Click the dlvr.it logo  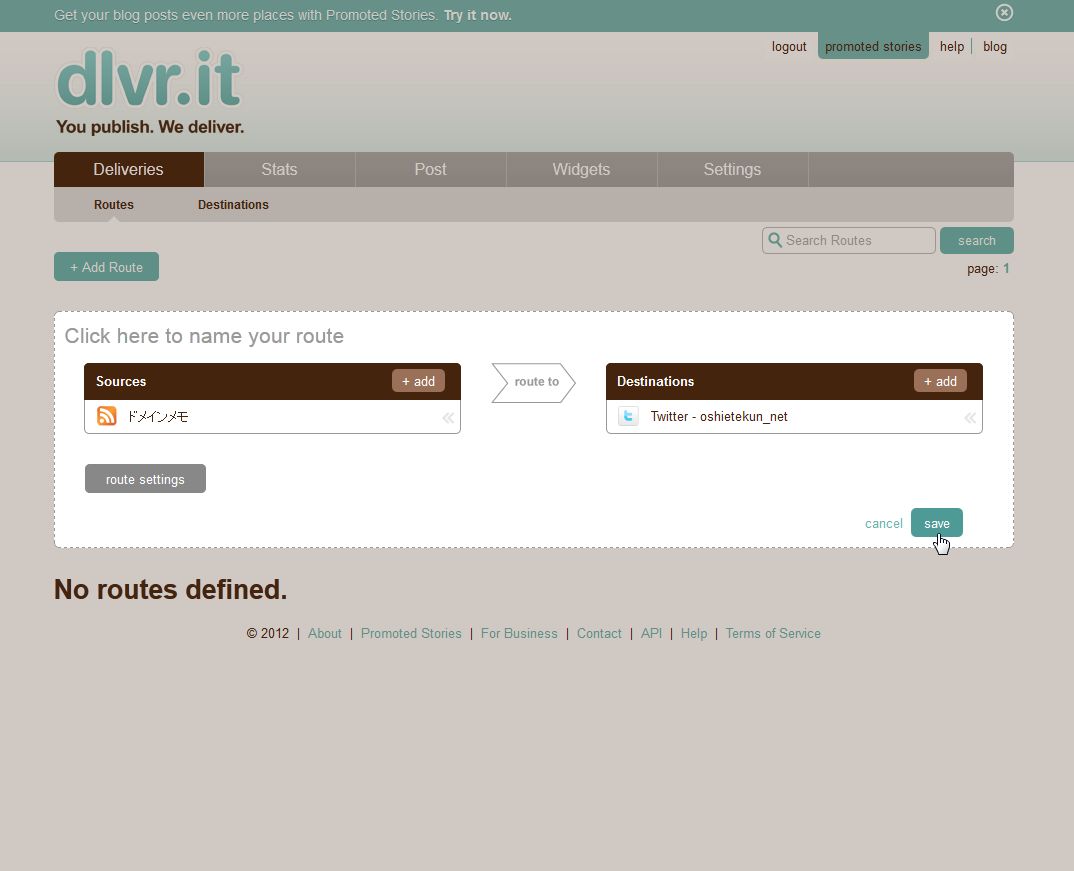[149, 78]
